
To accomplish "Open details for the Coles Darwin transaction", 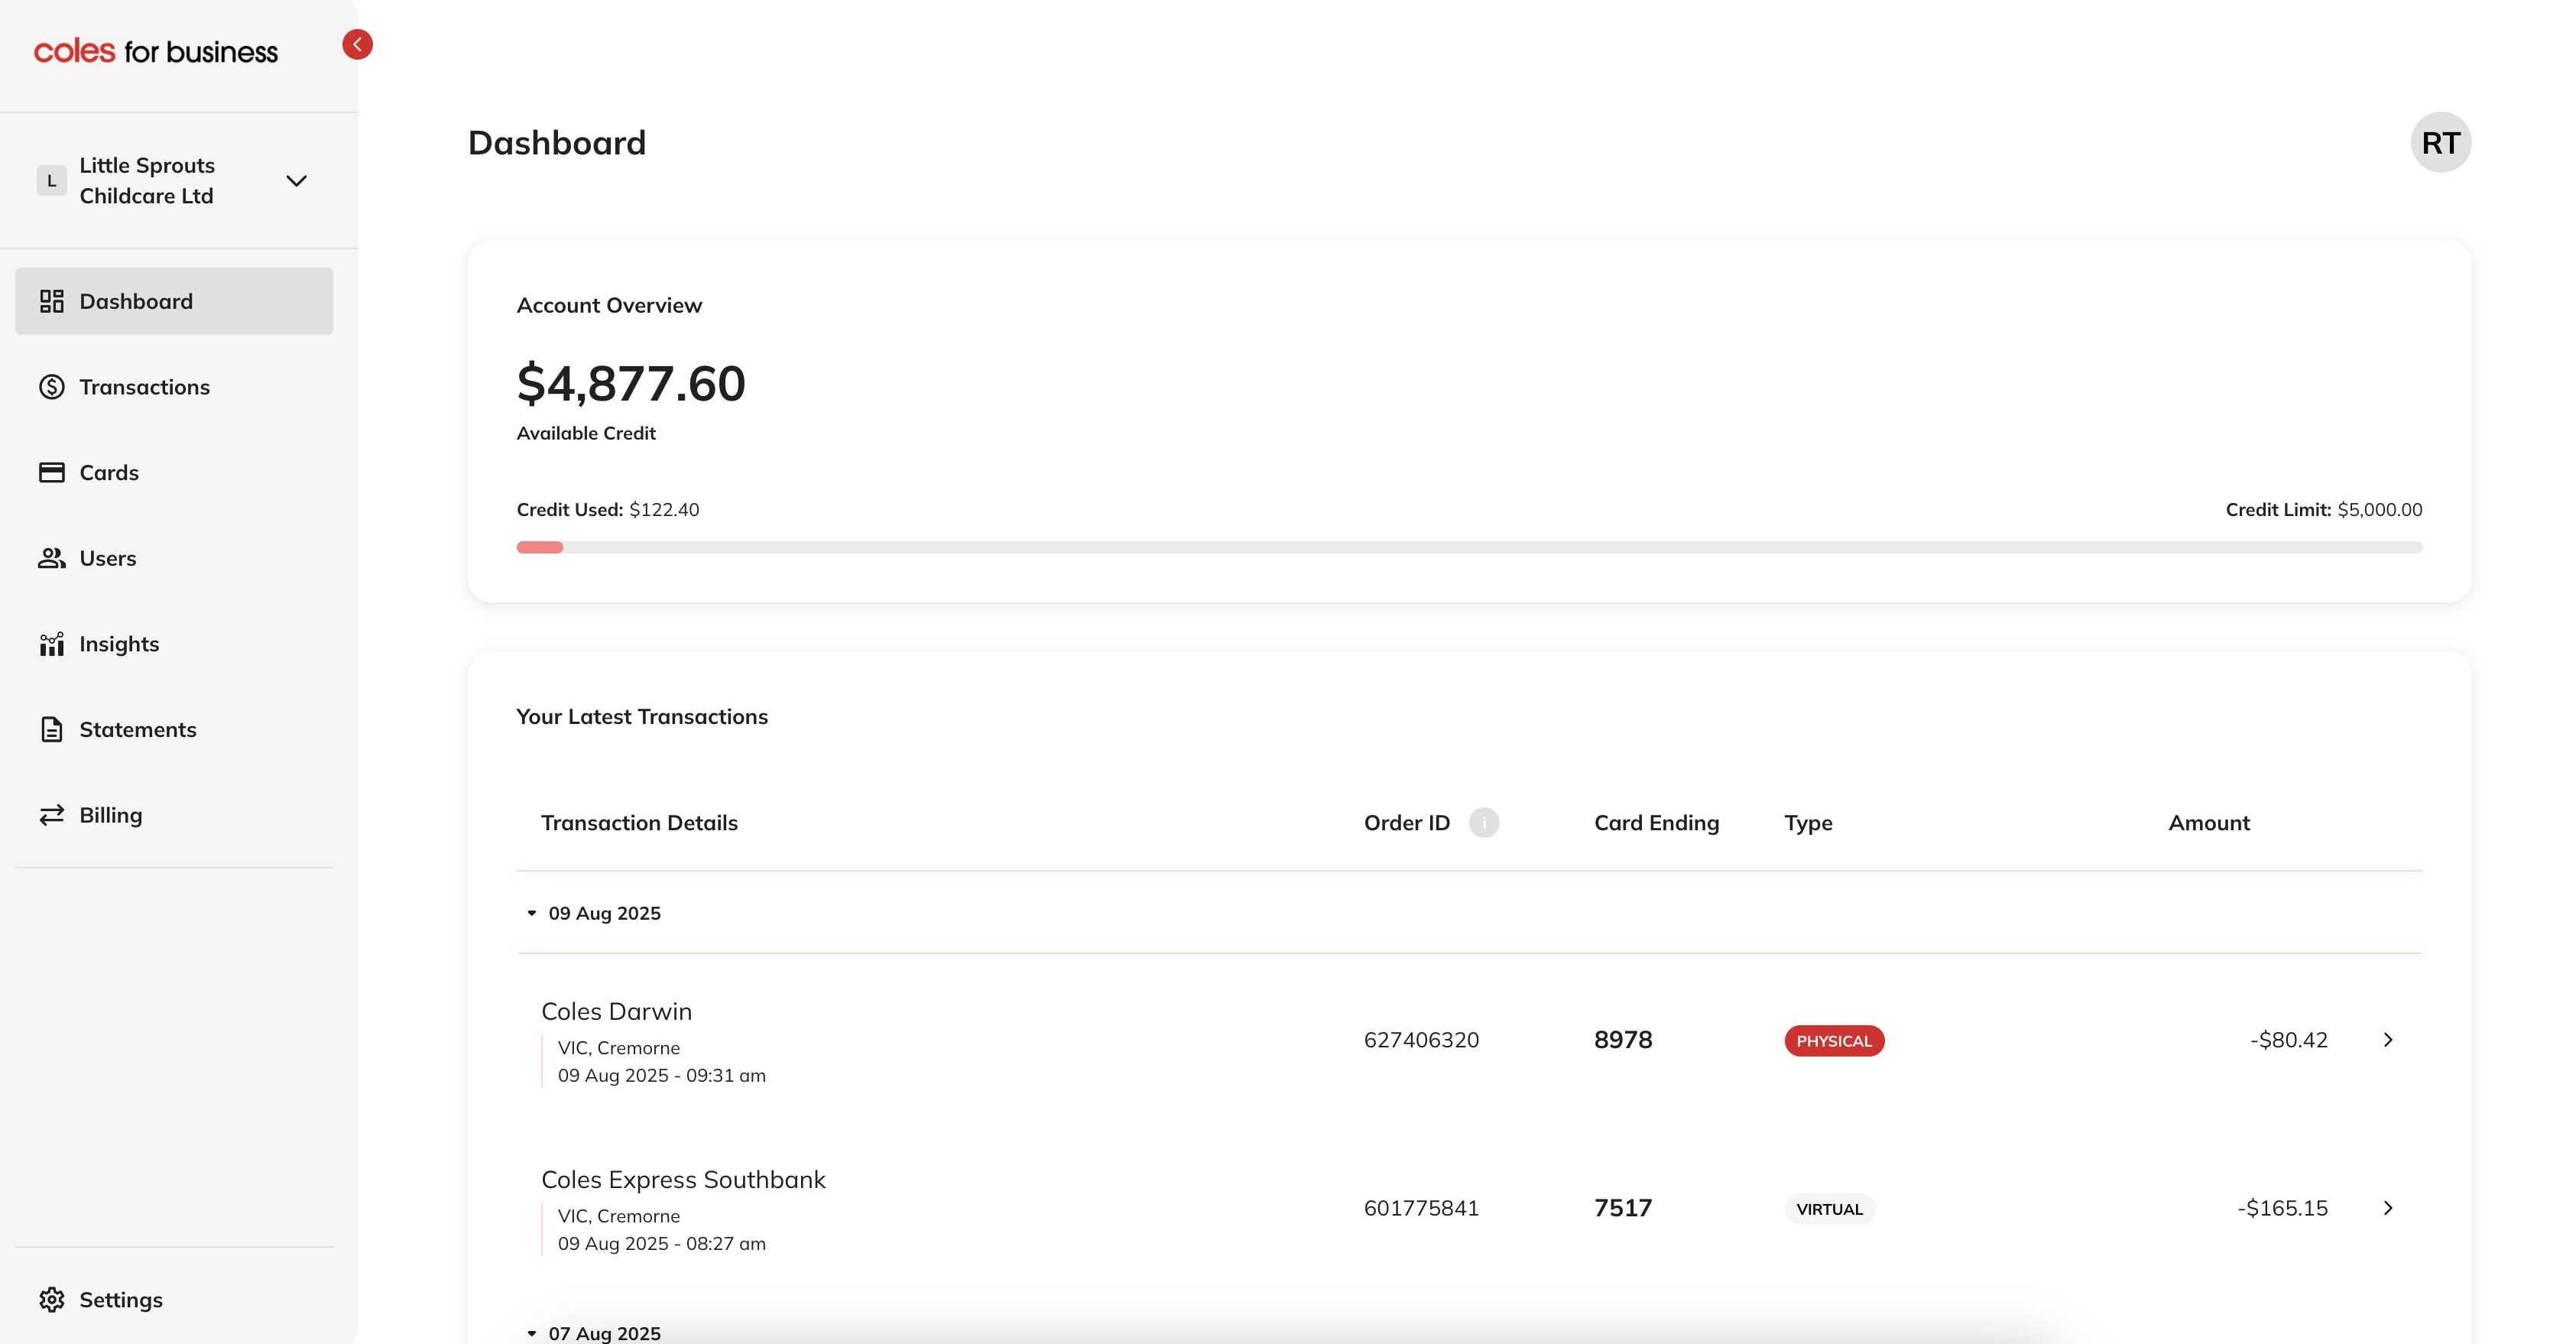I will coord(2388,1040).
